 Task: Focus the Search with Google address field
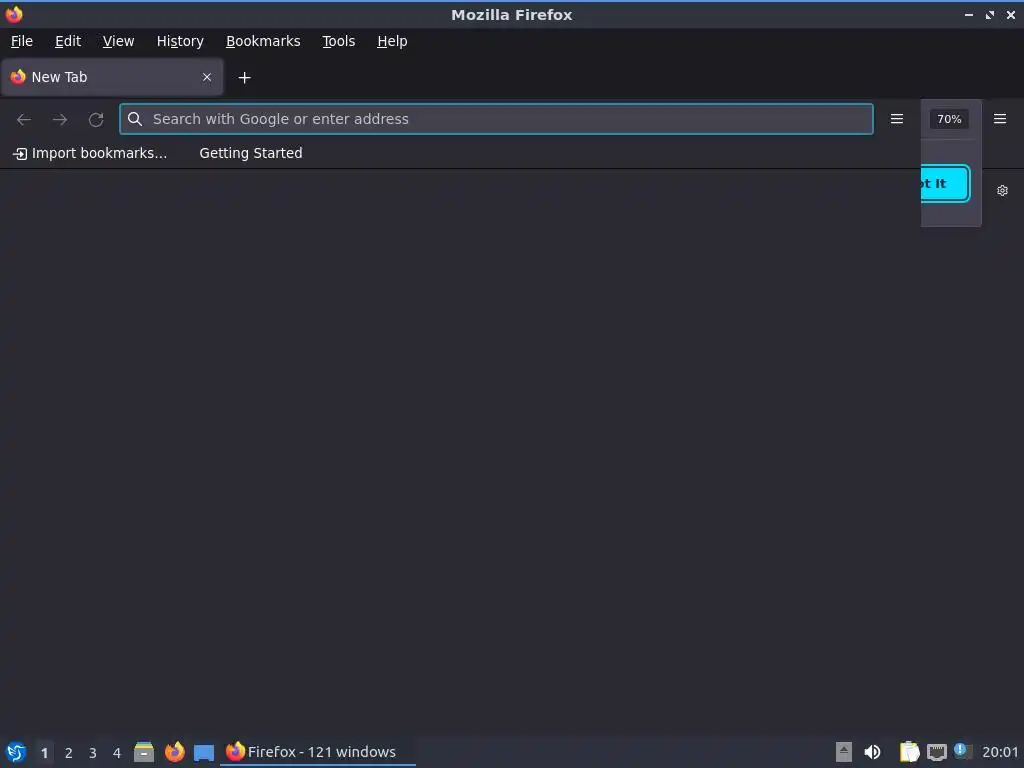pyautogui.click(x=496, y=119)
